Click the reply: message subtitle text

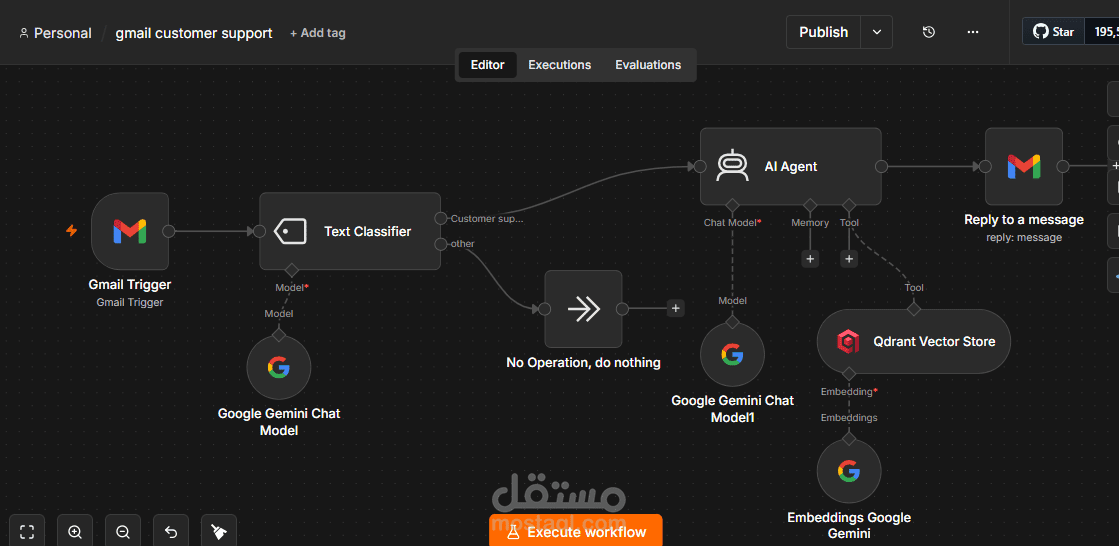(1024, 238)
